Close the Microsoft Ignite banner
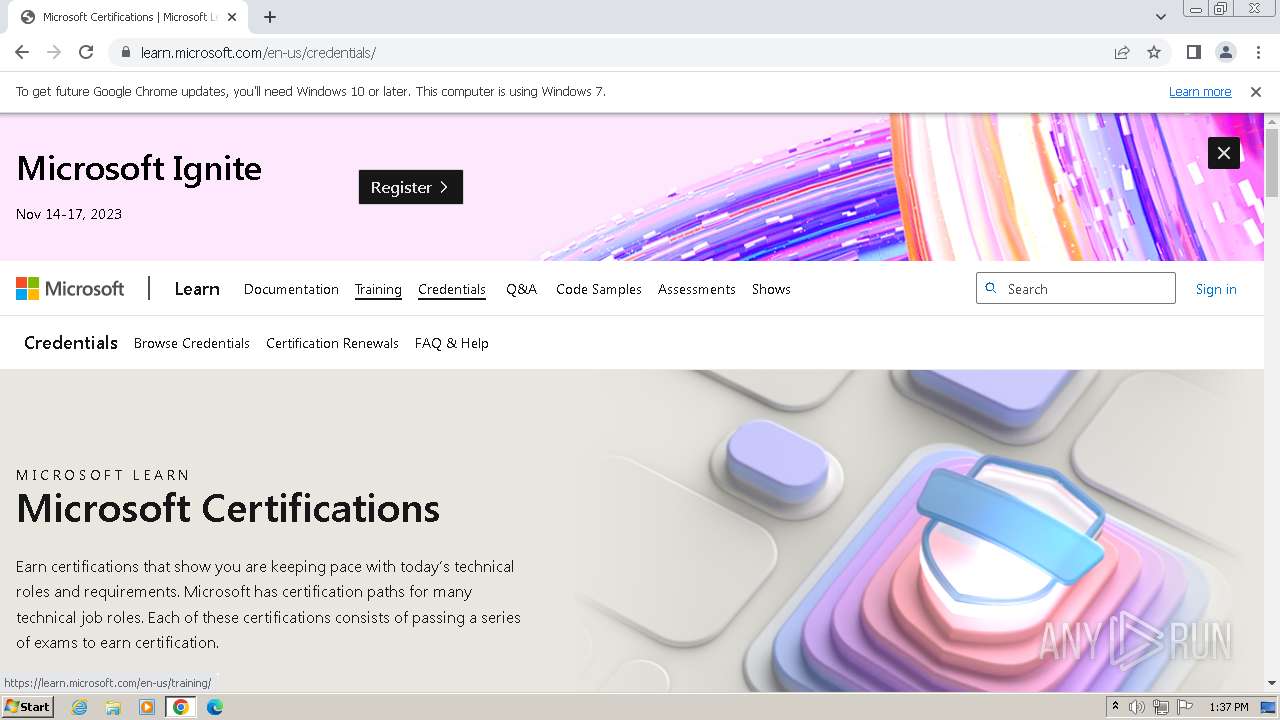This screenshot has height=720, width=1280. pyautogui.click(x=1224, y=153)
